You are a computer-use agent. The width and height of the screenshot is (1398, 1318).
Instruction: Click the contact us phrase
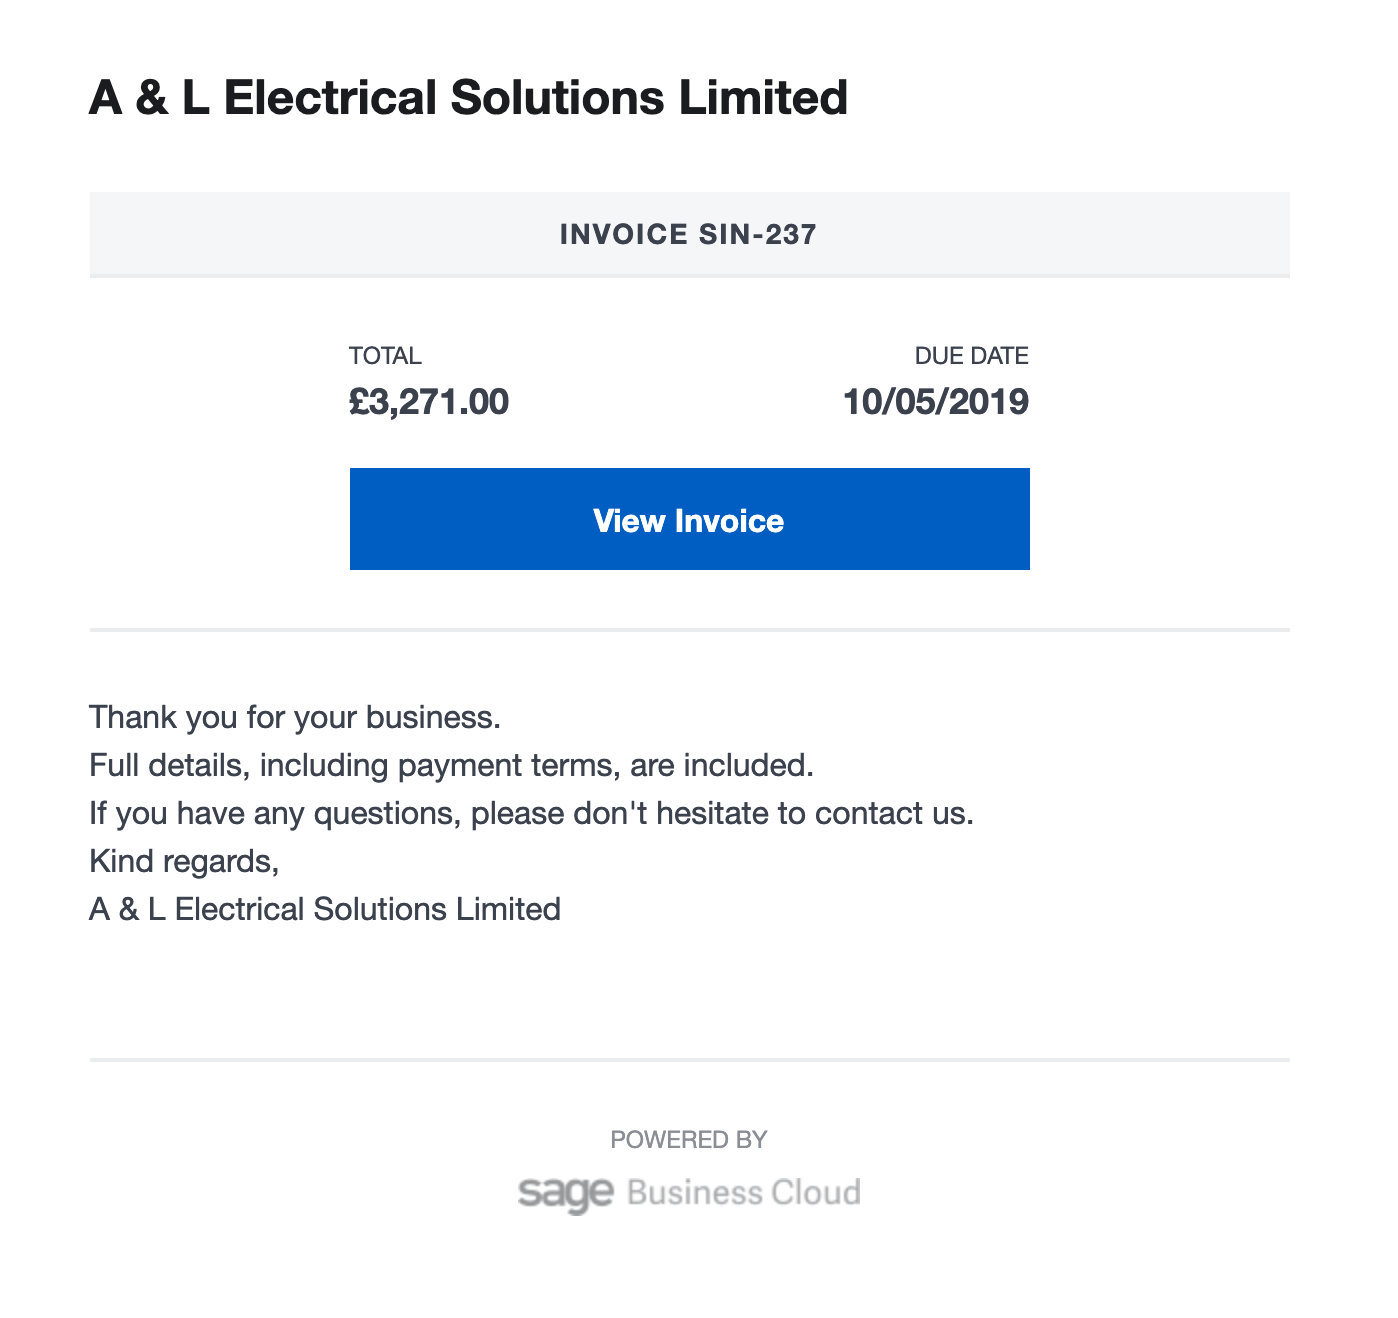pos(893,813)
